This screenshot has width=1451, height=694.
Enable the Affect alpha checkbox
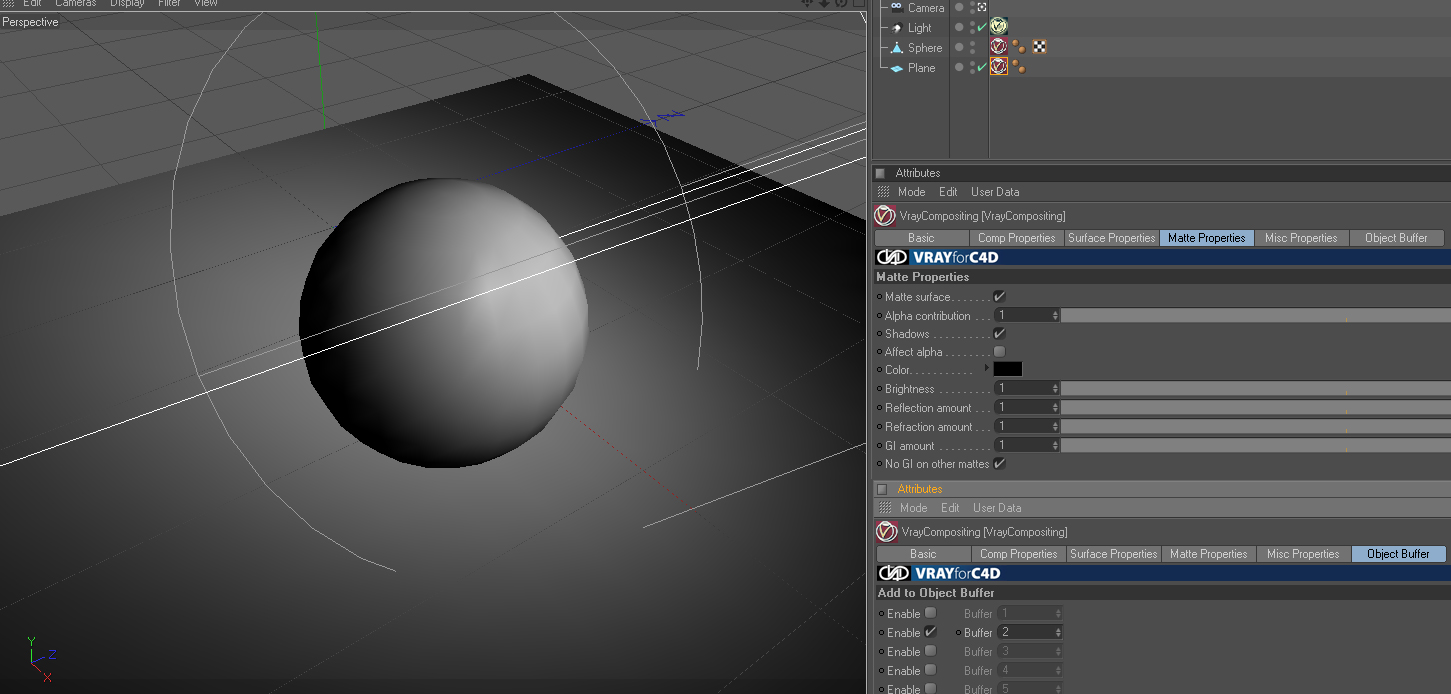coord(999,352)
